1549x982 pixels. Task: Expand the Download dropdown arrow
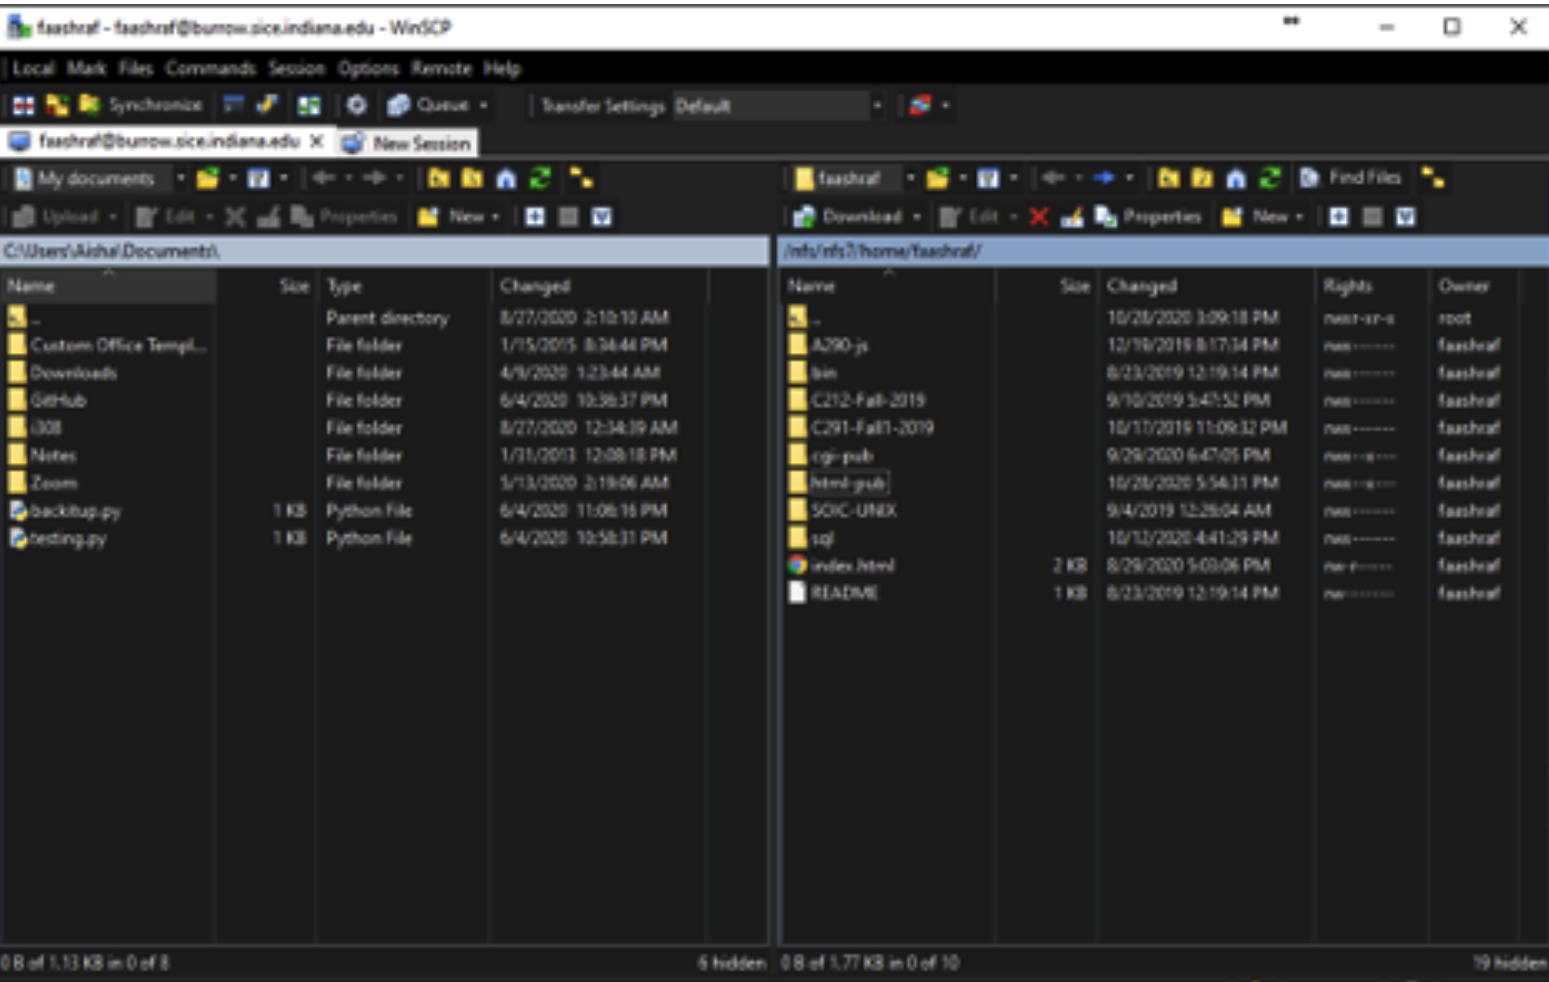(x=916, y=217)
